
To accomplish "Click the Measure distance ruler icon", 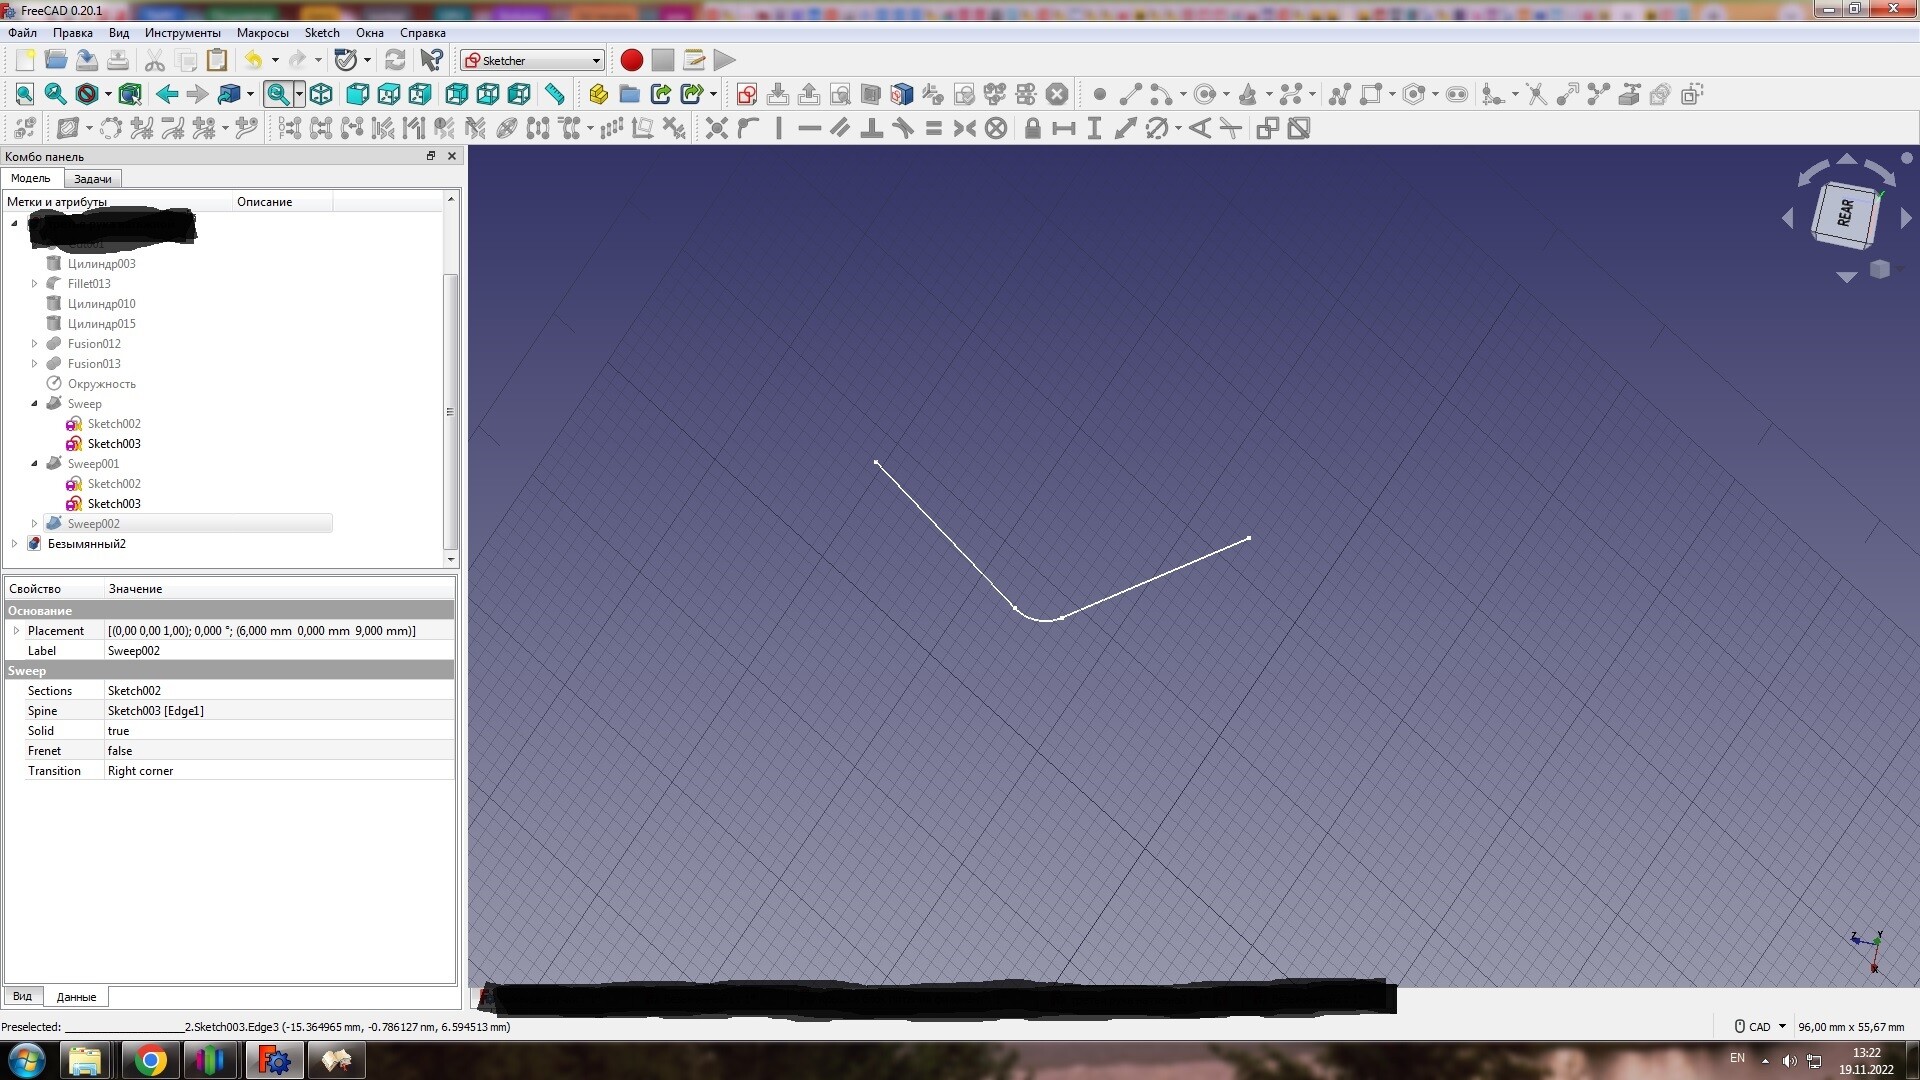I will [555, 94].
